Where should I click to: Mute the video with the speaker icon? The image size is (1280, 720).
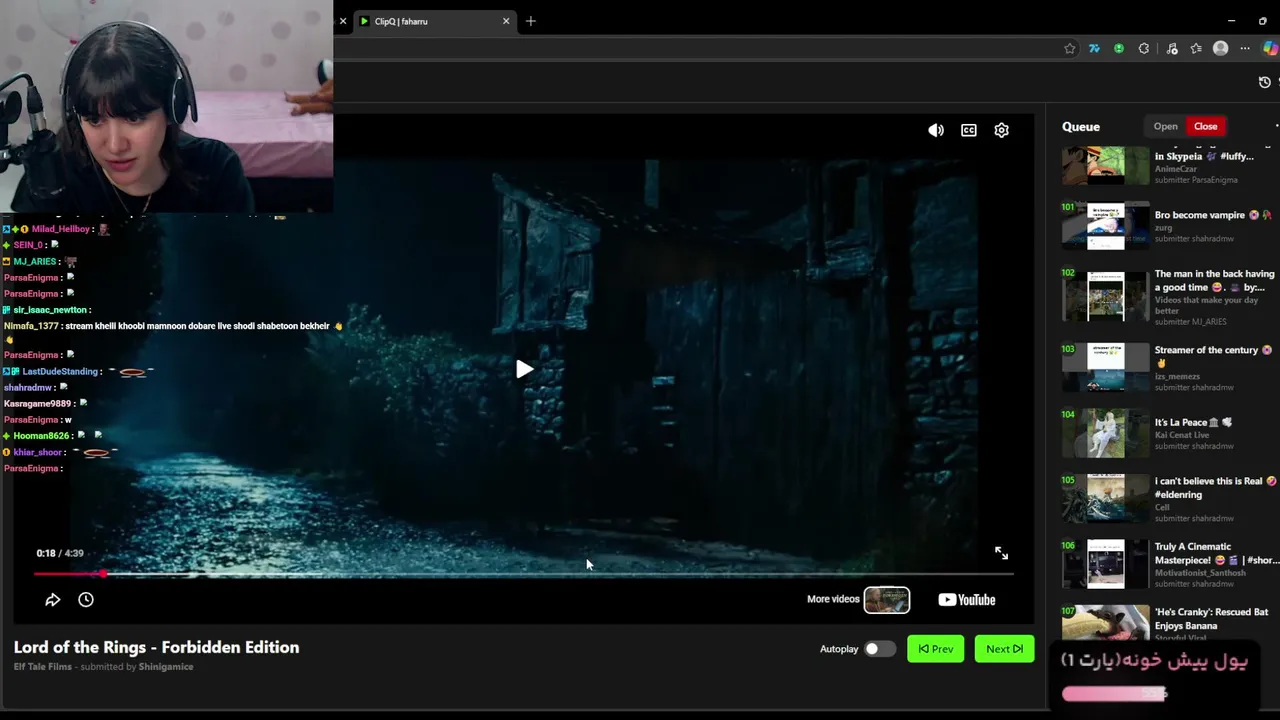tap(936, 130)
